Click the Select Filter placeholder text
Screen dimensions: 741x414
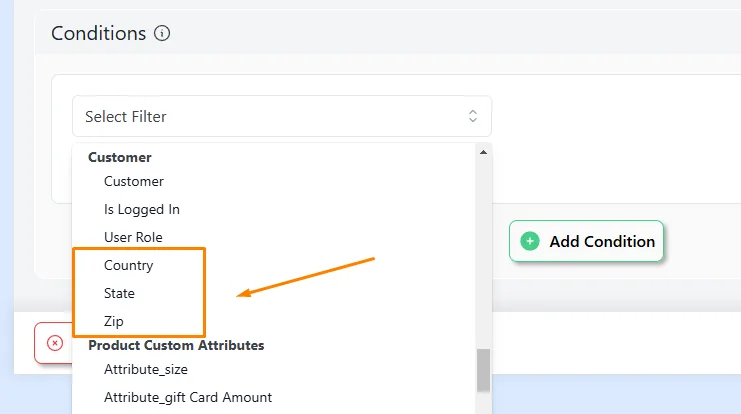tap(126, 116)
